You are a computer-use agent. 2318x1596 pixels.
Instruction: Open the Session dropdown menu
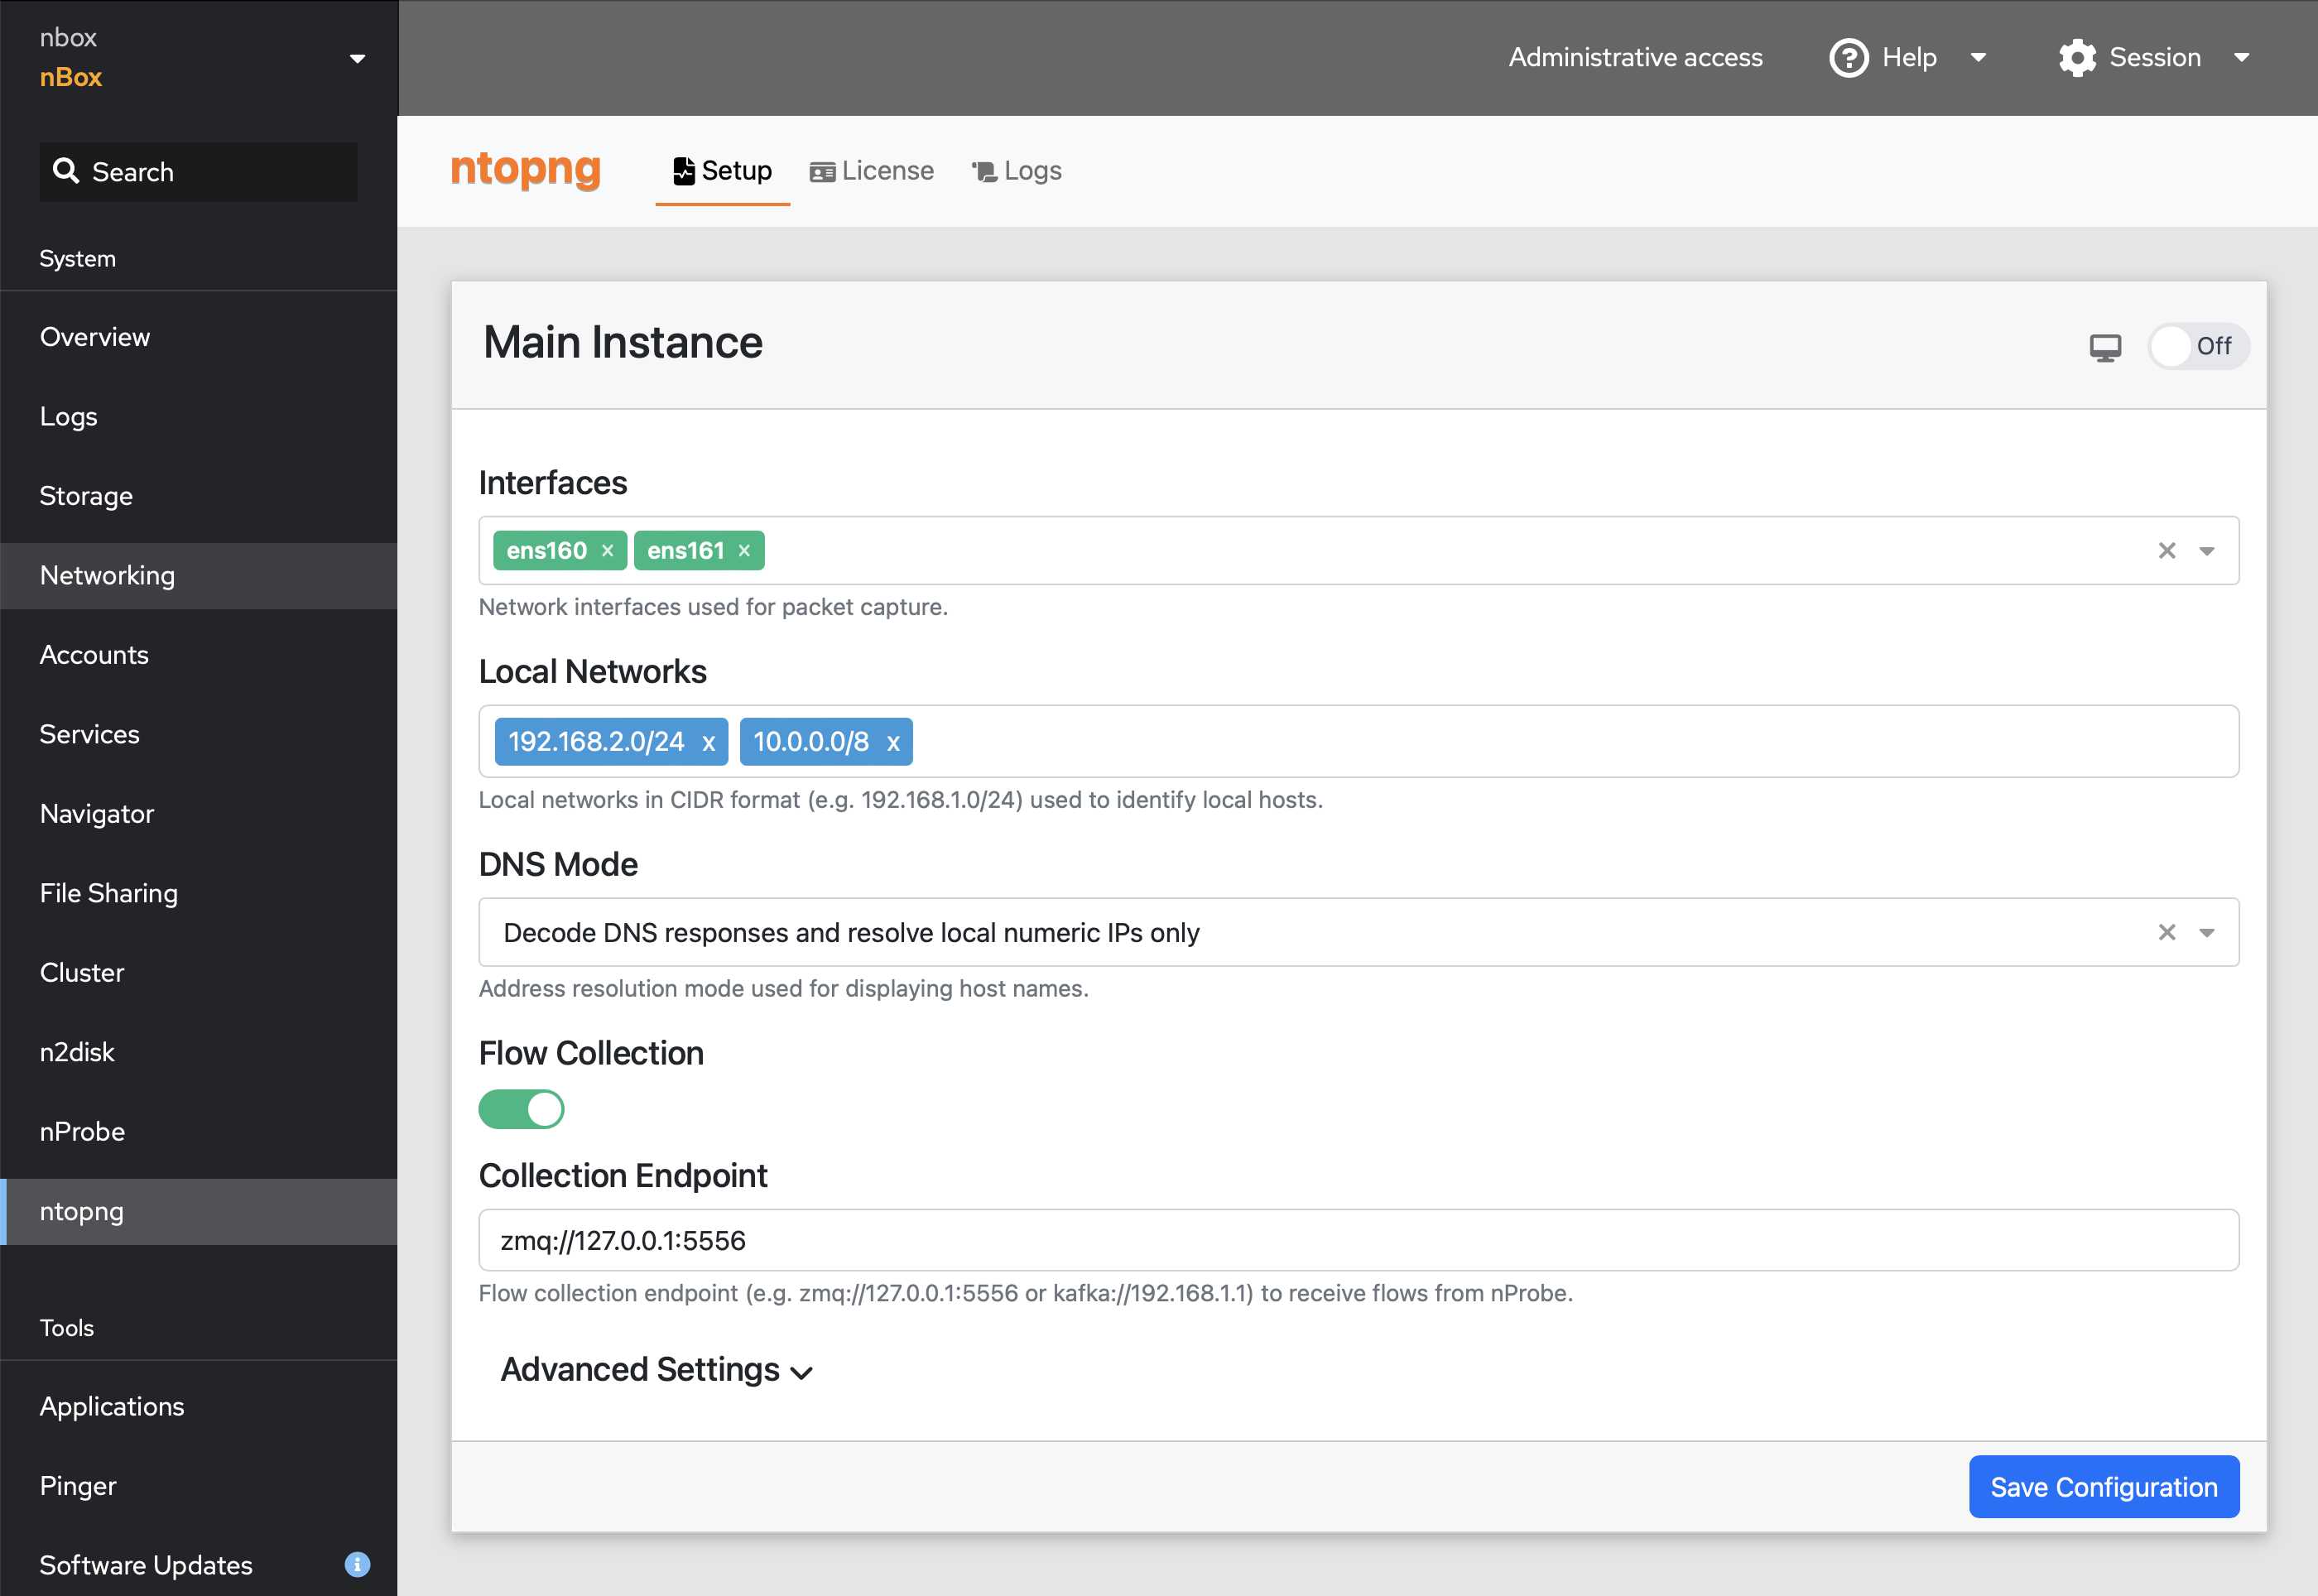click(x=2156, y=58)
